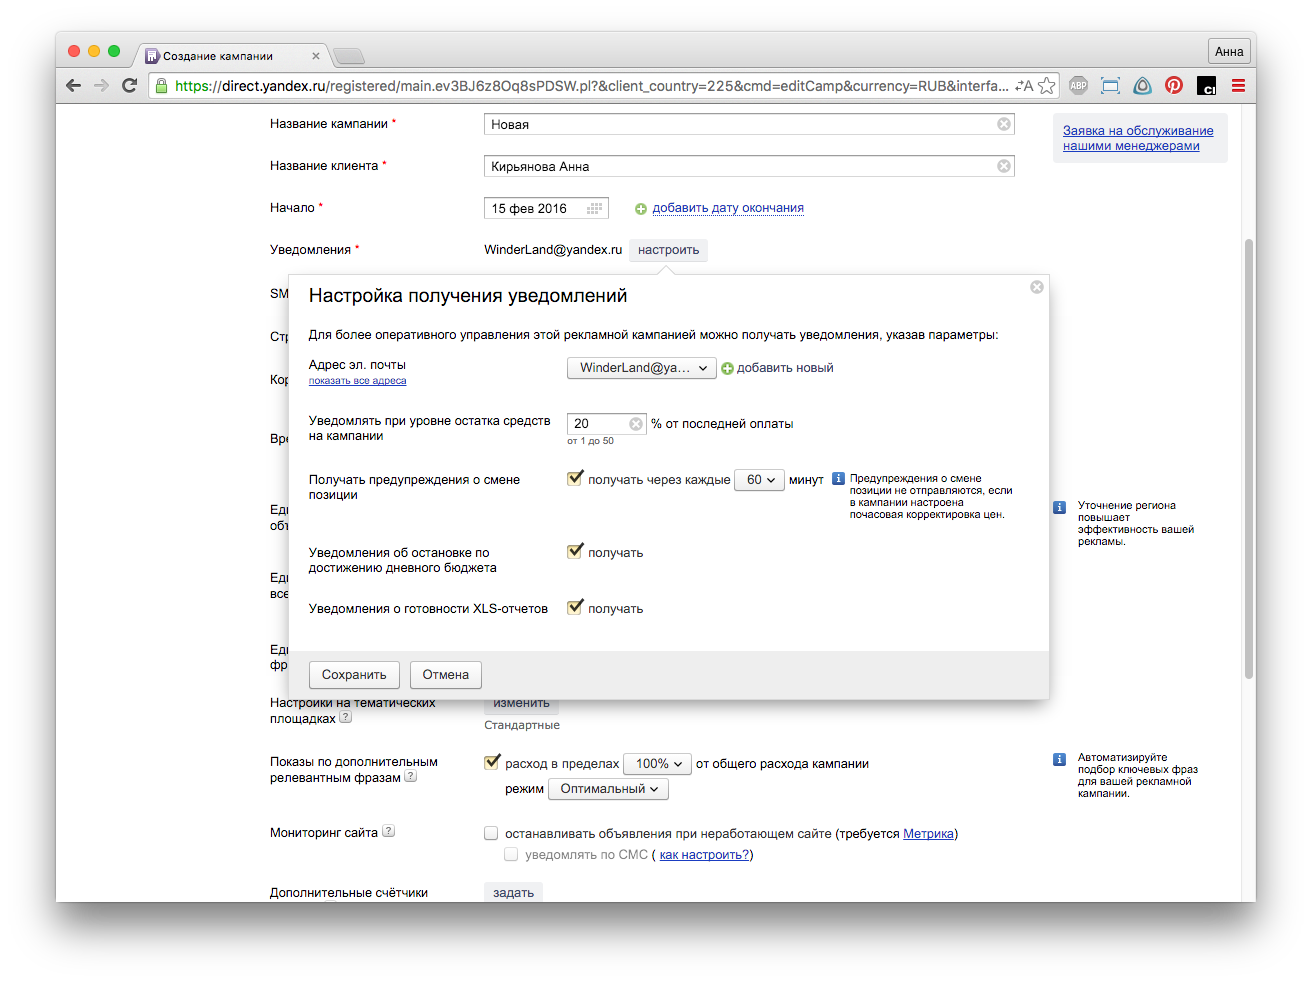Uncheck daily budget stop notifications
The width and height of the screenshot is (1312, 982).
(575, 552)
